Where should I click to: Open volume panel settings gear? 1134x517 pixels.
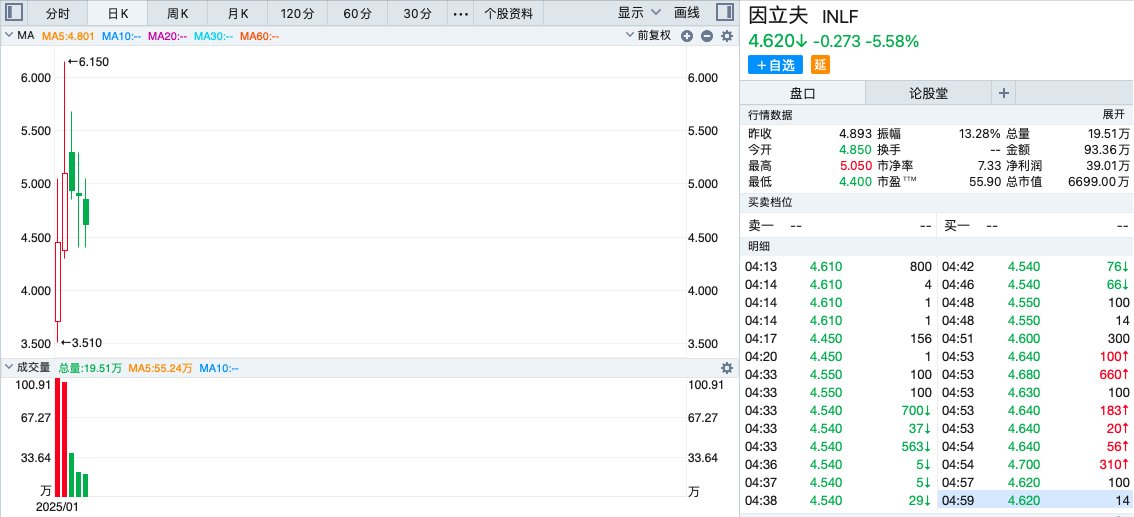pos(726,368)
